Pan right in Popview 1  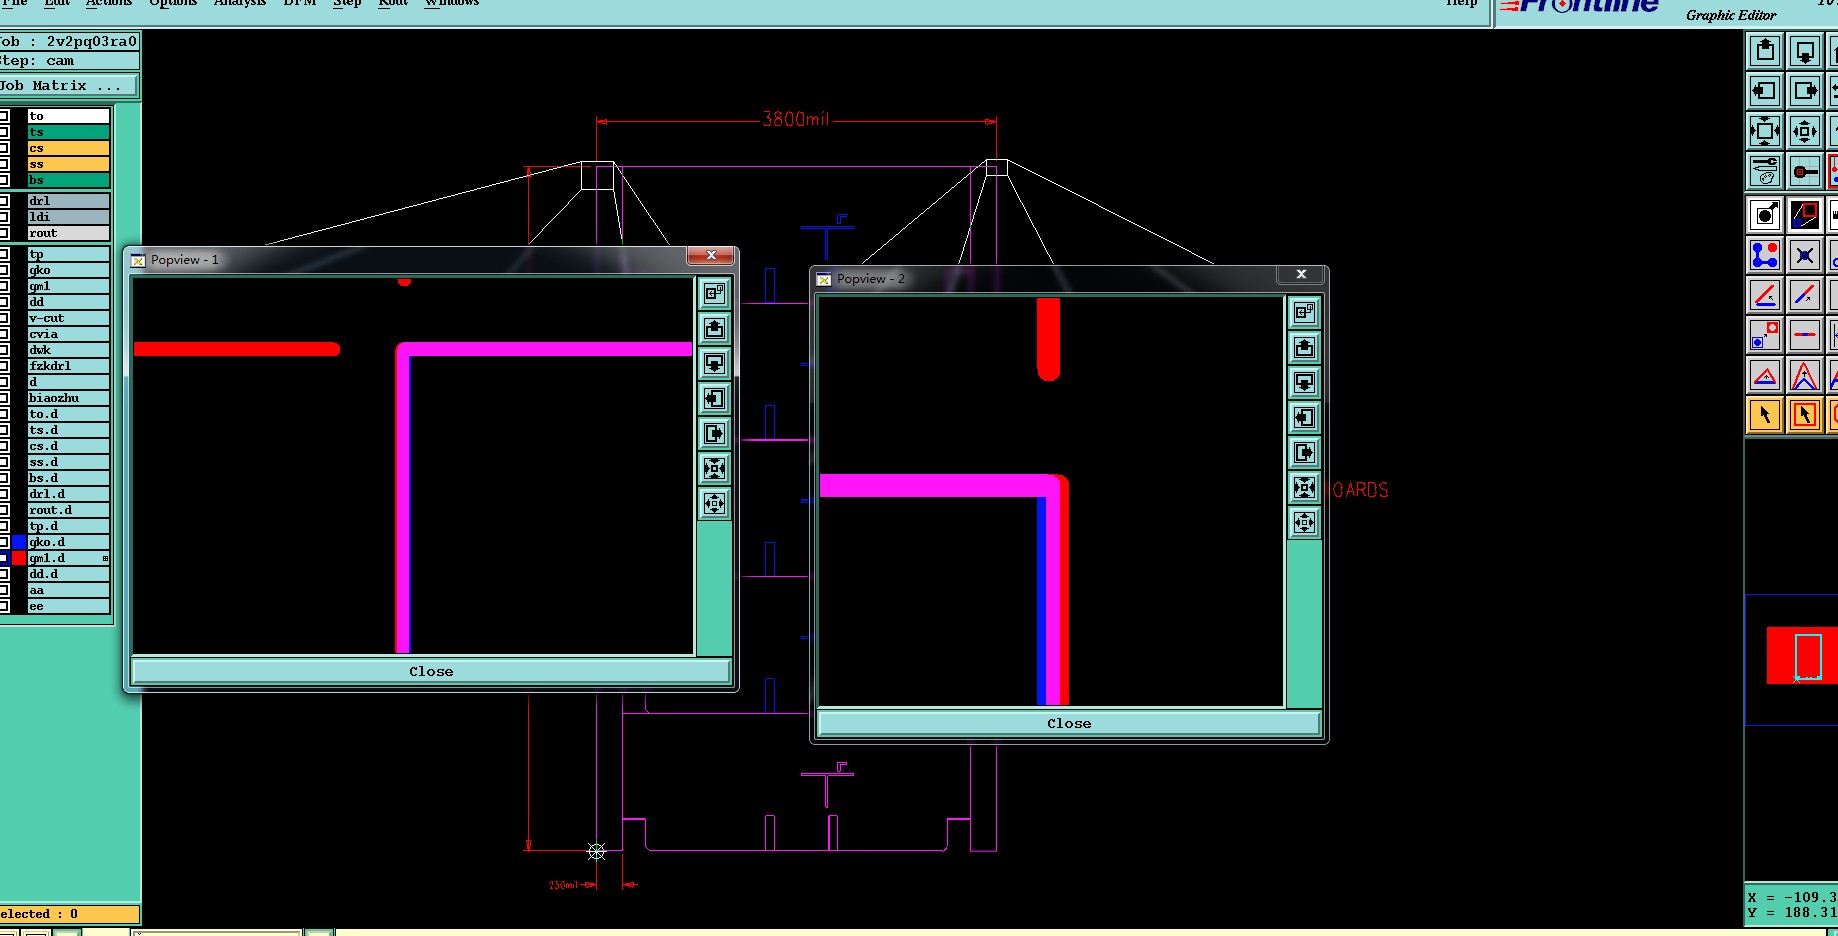(714, 433)
